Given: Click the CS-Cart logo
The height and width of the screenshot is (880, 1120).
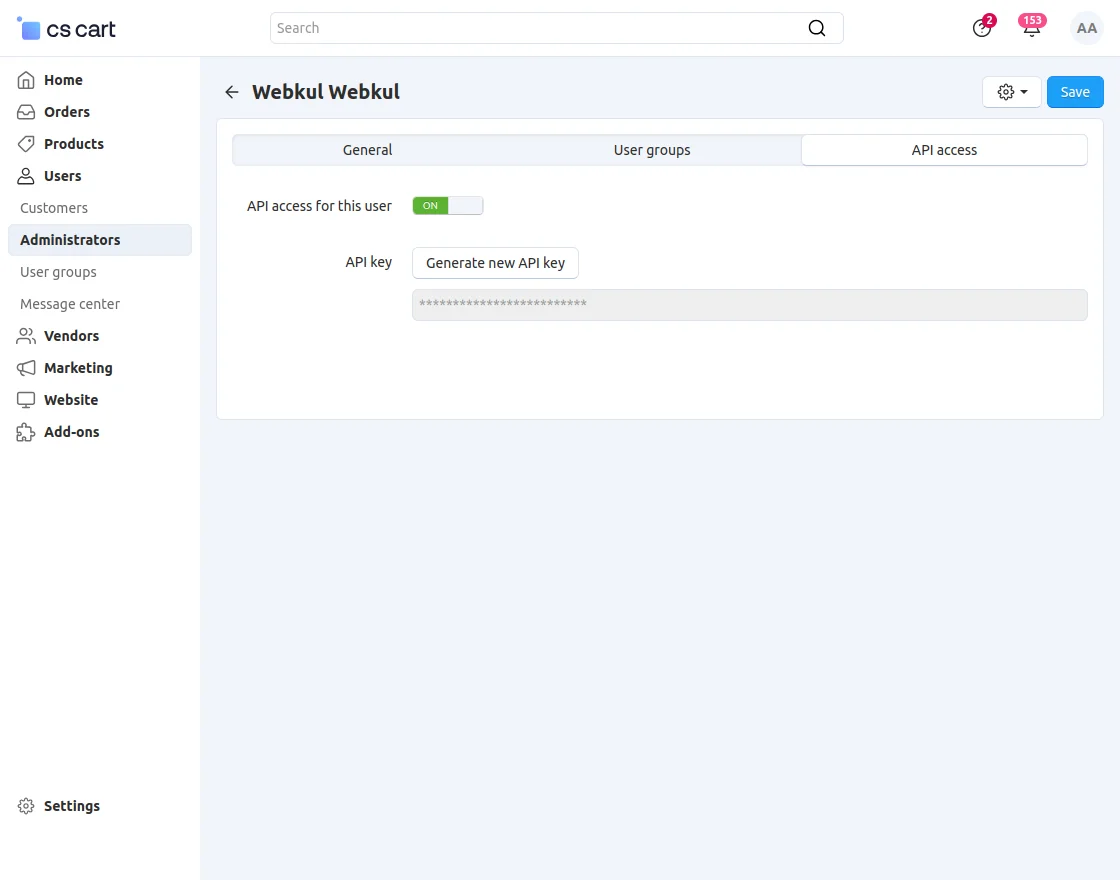Looking at the screenshot, I should 66,29.
